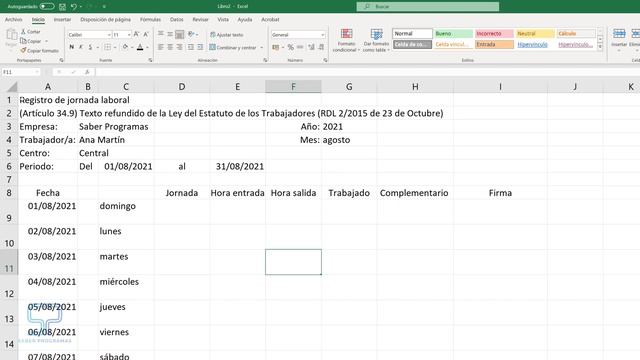Screen dimensions: 640x360
Task: Click the Save icon in title bar
Action: (x=62, y=7)
